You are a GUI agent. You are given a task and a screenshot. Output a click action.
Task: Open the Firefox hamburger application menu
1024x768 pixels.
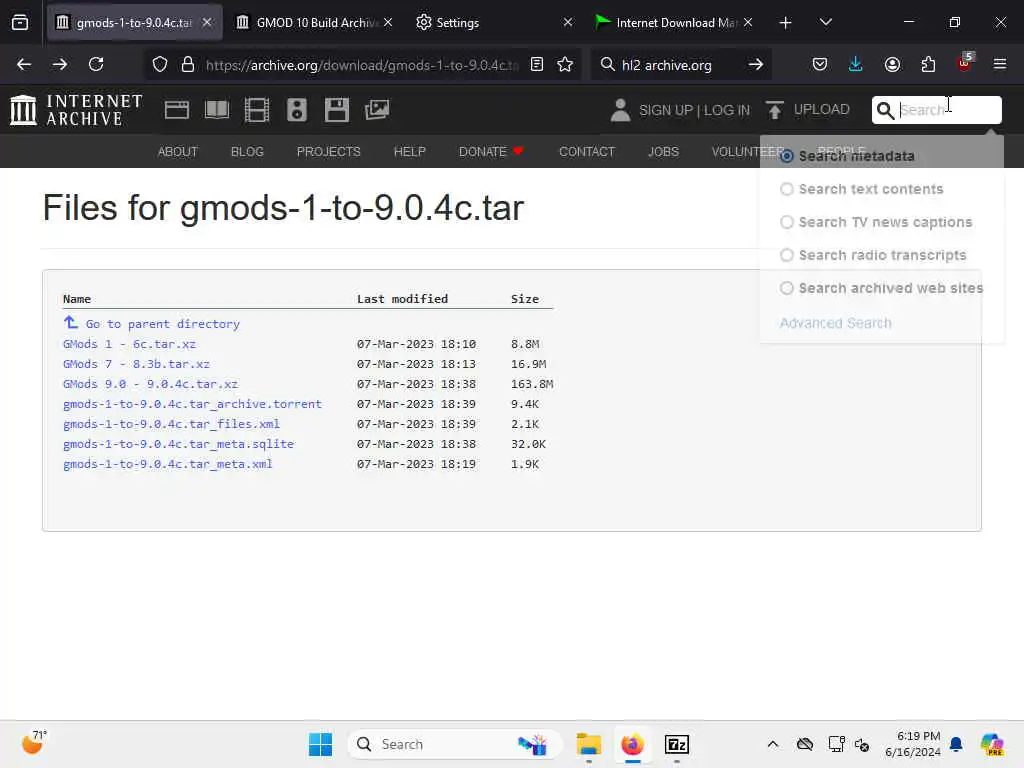pos(1000,64)
